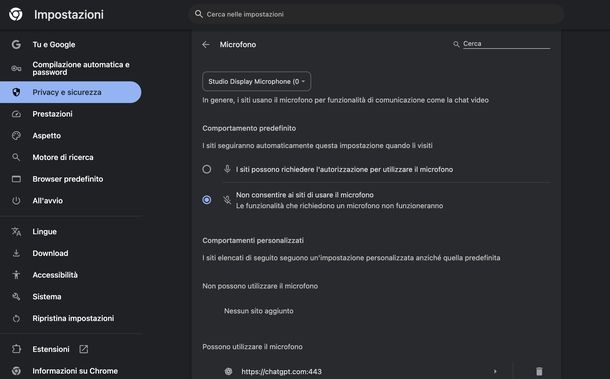This screenshot has width=610, height=379.
Task: Open Ripristina impostazioni section
Action: pyautogui.click(x=71, y=318)
